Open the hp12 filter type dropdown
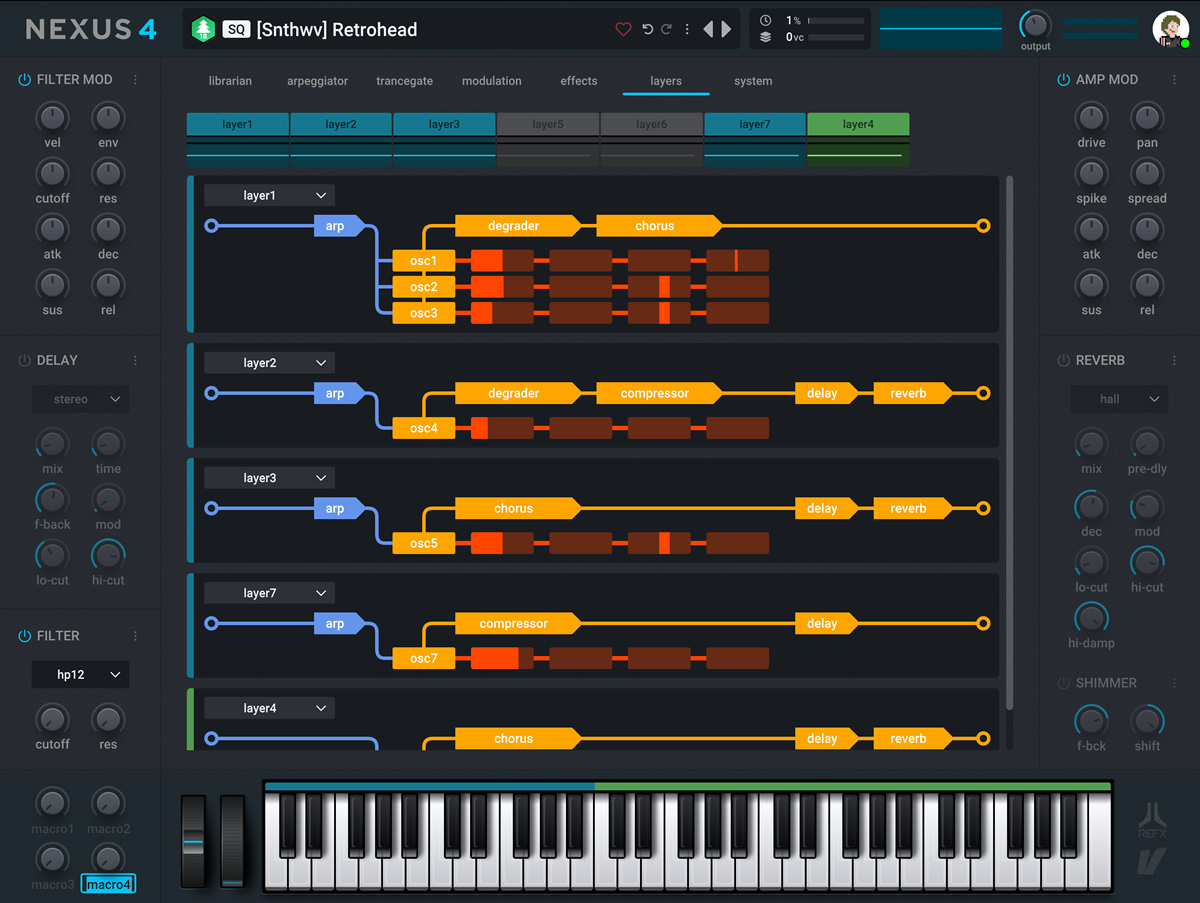1200x903 pixels. coord(80,674)
